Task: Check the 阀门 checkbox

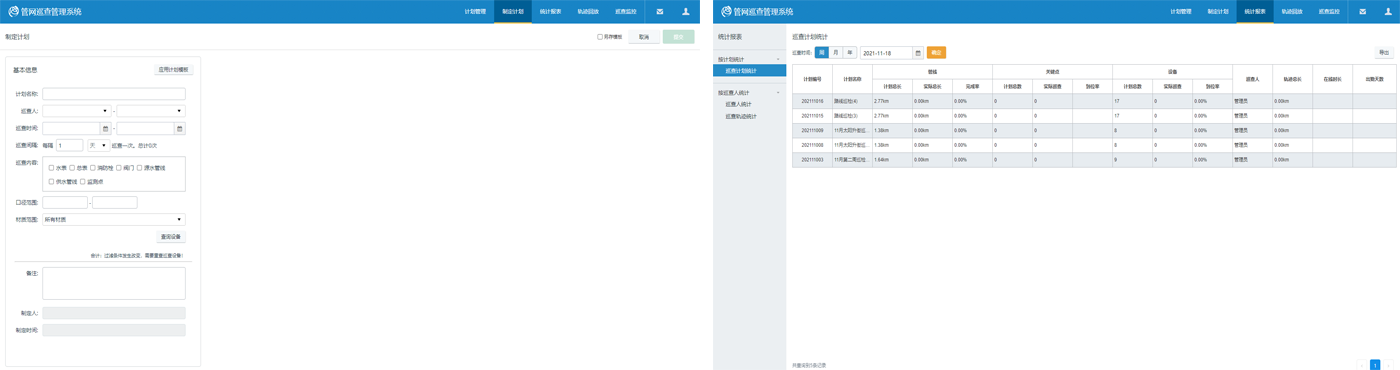Action: click(118, 168)
